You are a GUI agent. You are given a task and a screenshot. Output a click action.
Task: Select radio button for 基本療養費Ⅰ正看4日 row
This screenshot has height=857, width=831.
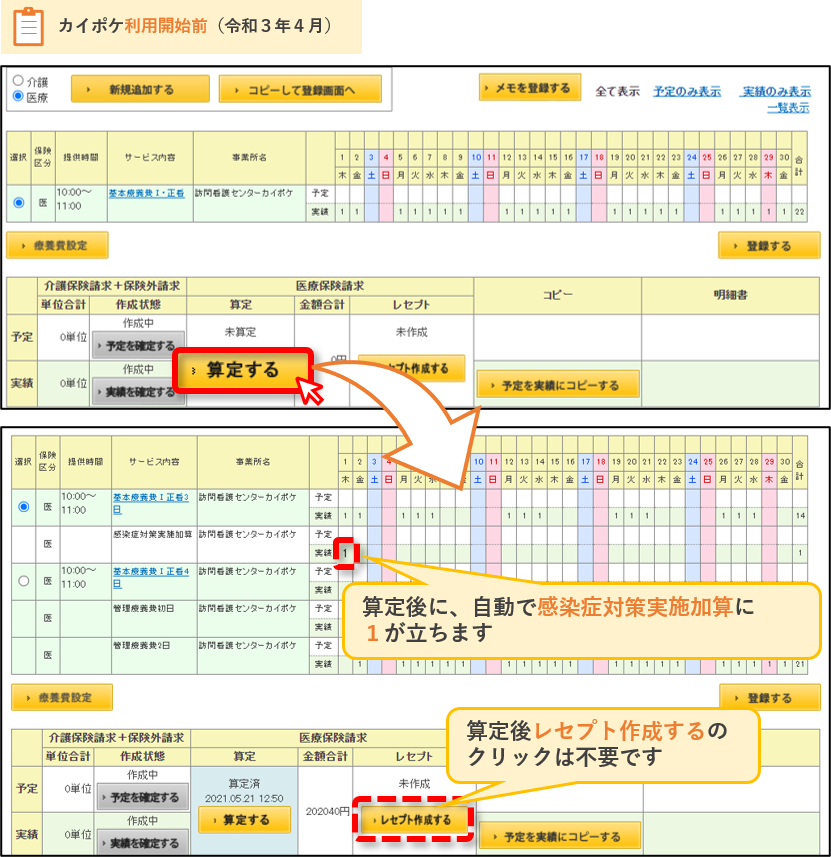pos(24,580)
